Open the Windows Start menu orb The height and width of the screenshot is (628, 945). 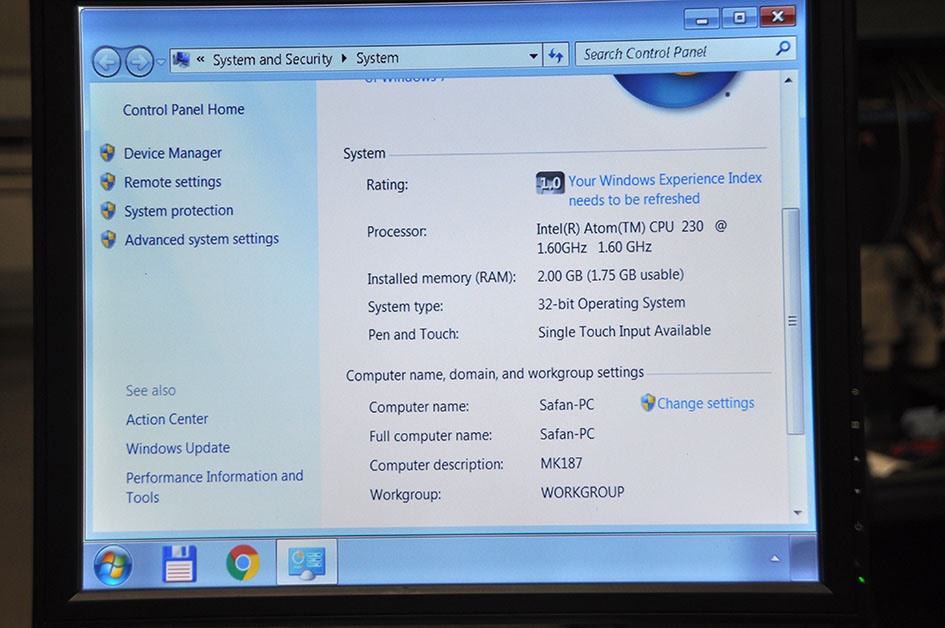click(x=113, y=565)
